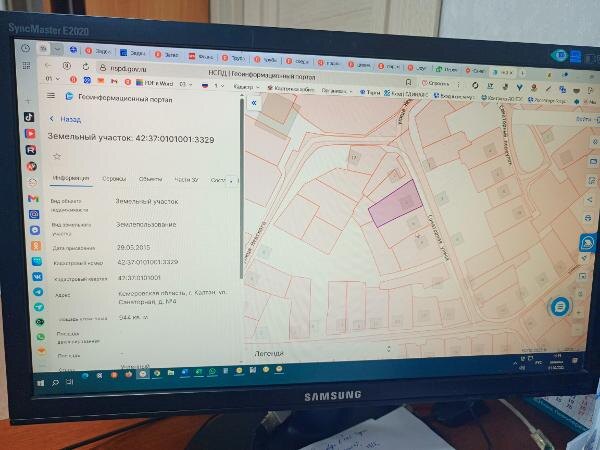Mark parcel as favorite with star icon
This screenshot has height=450, width=600.
click(x=57, y=156)
